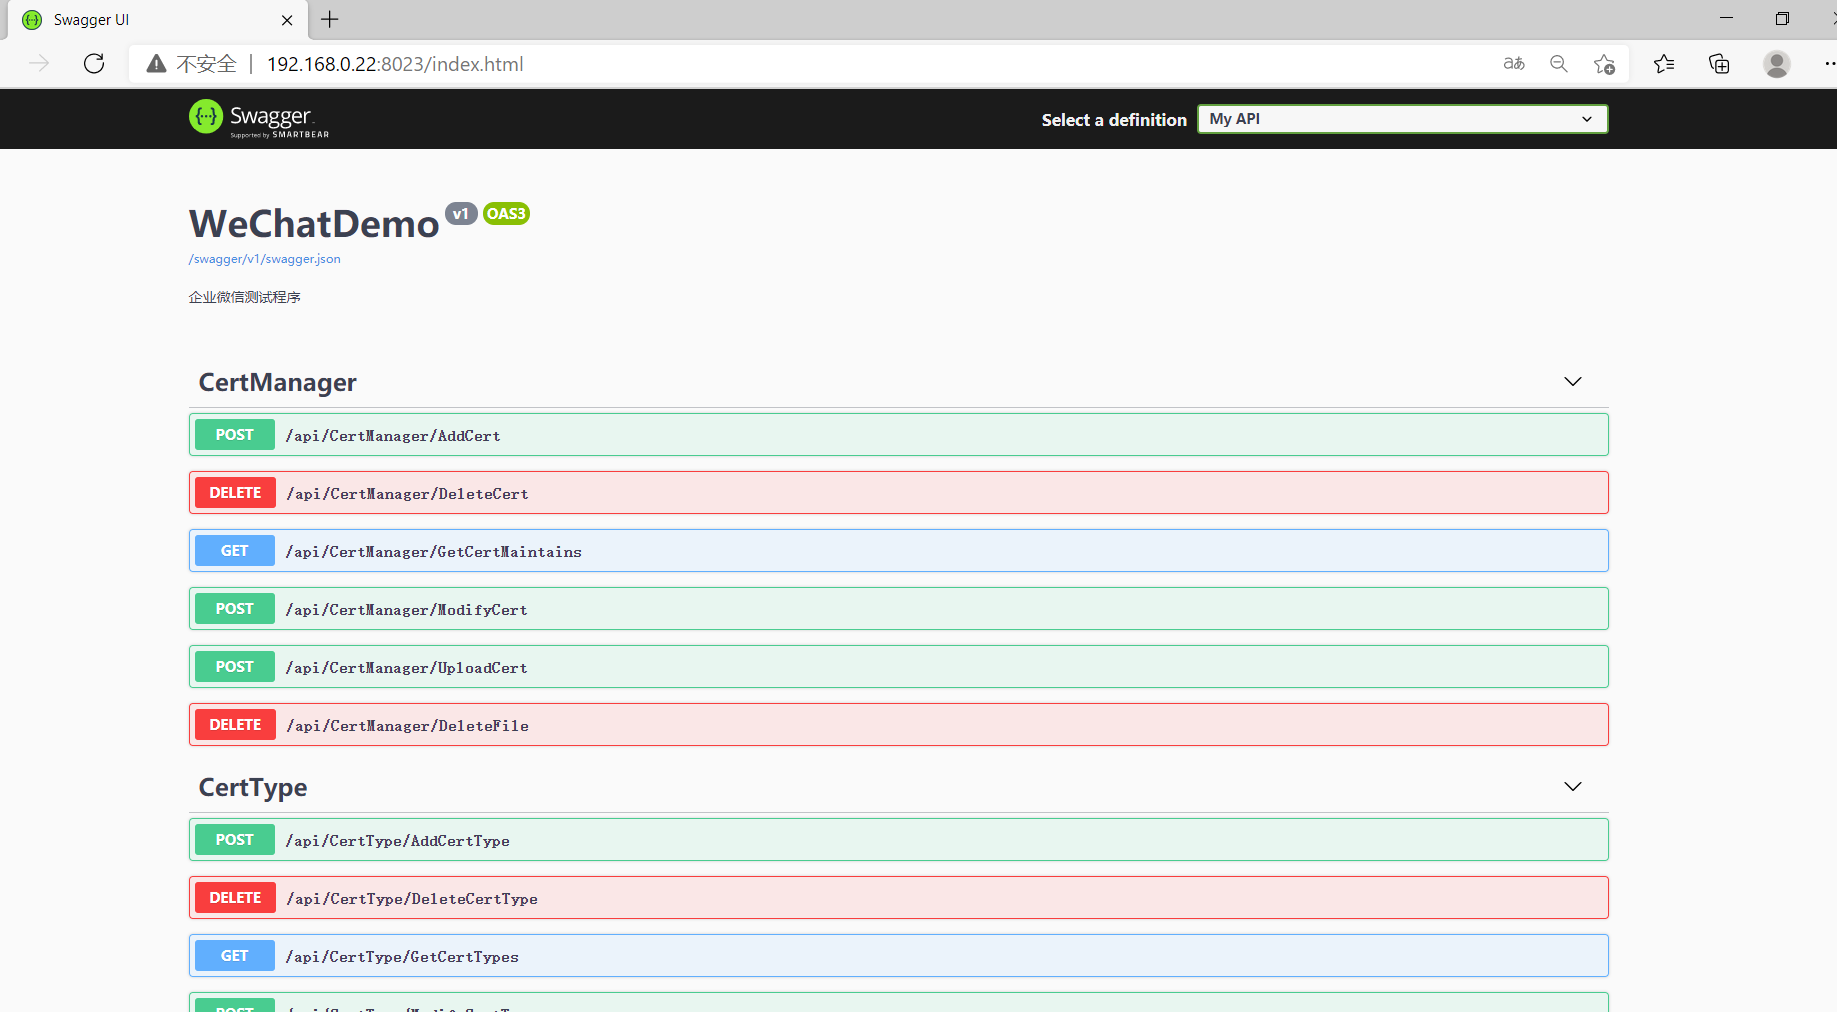Viewport: 1837px width, 1012px height.
Task: Add this page to favorites star icon
Action: coord(1604,64)
